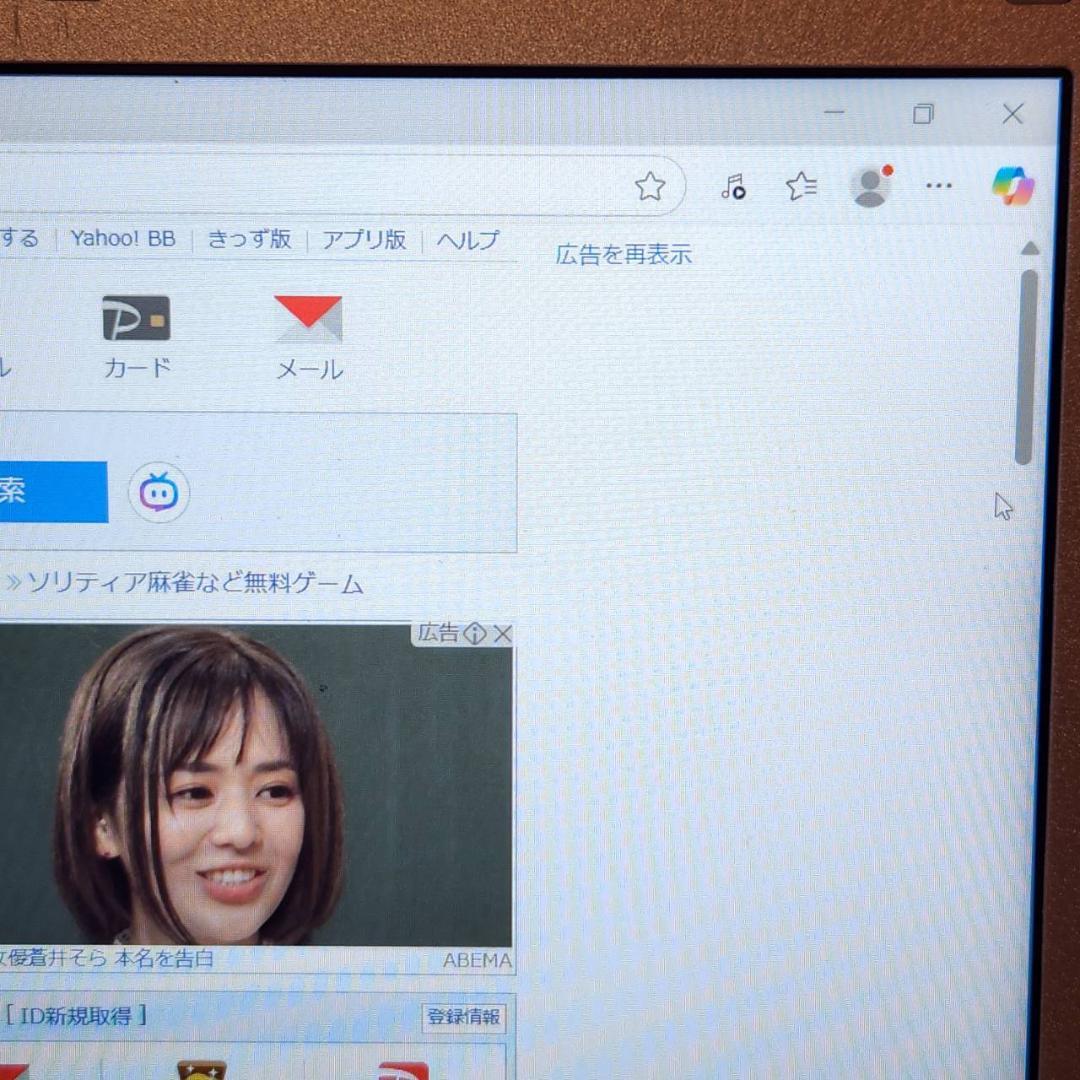Open the favorites list icon

point(800,186)
